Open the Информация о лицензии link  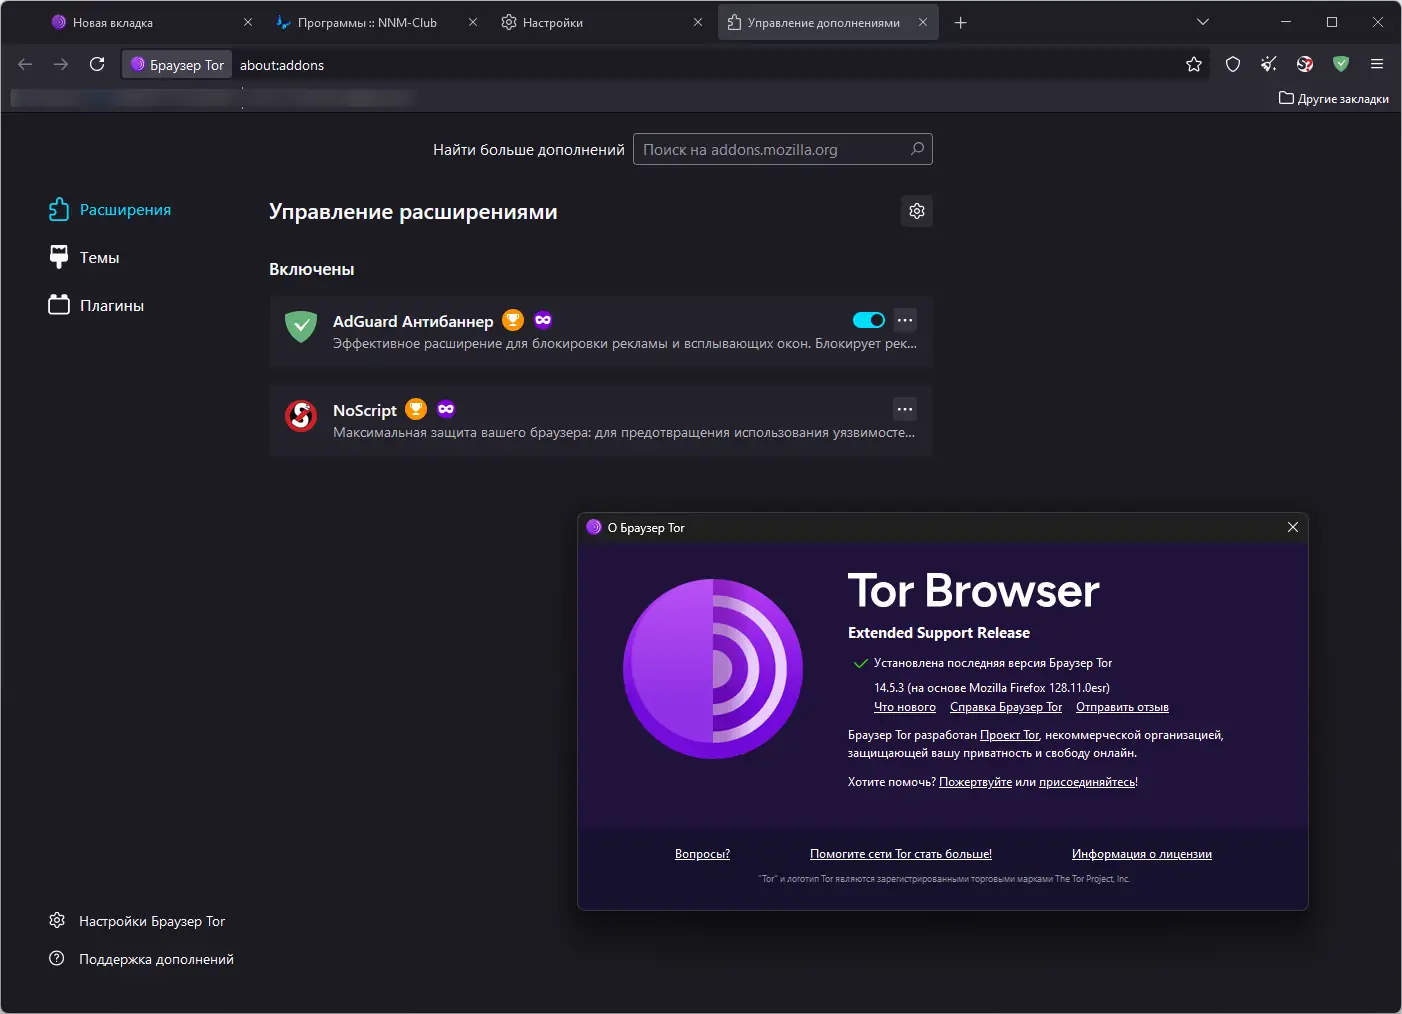click(1142, 854)
